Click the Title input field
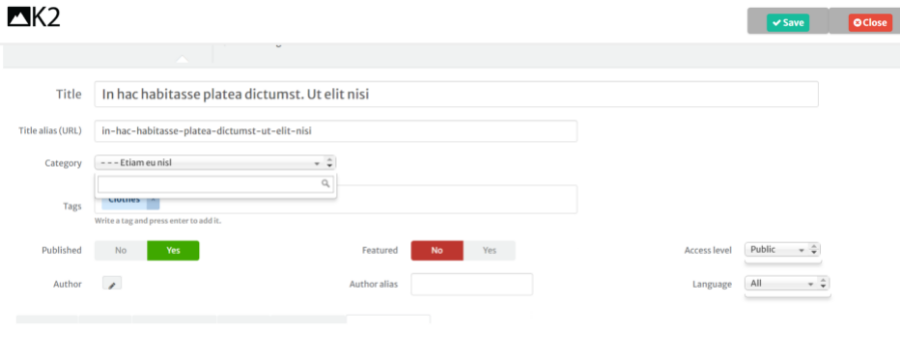 (456, 94)
